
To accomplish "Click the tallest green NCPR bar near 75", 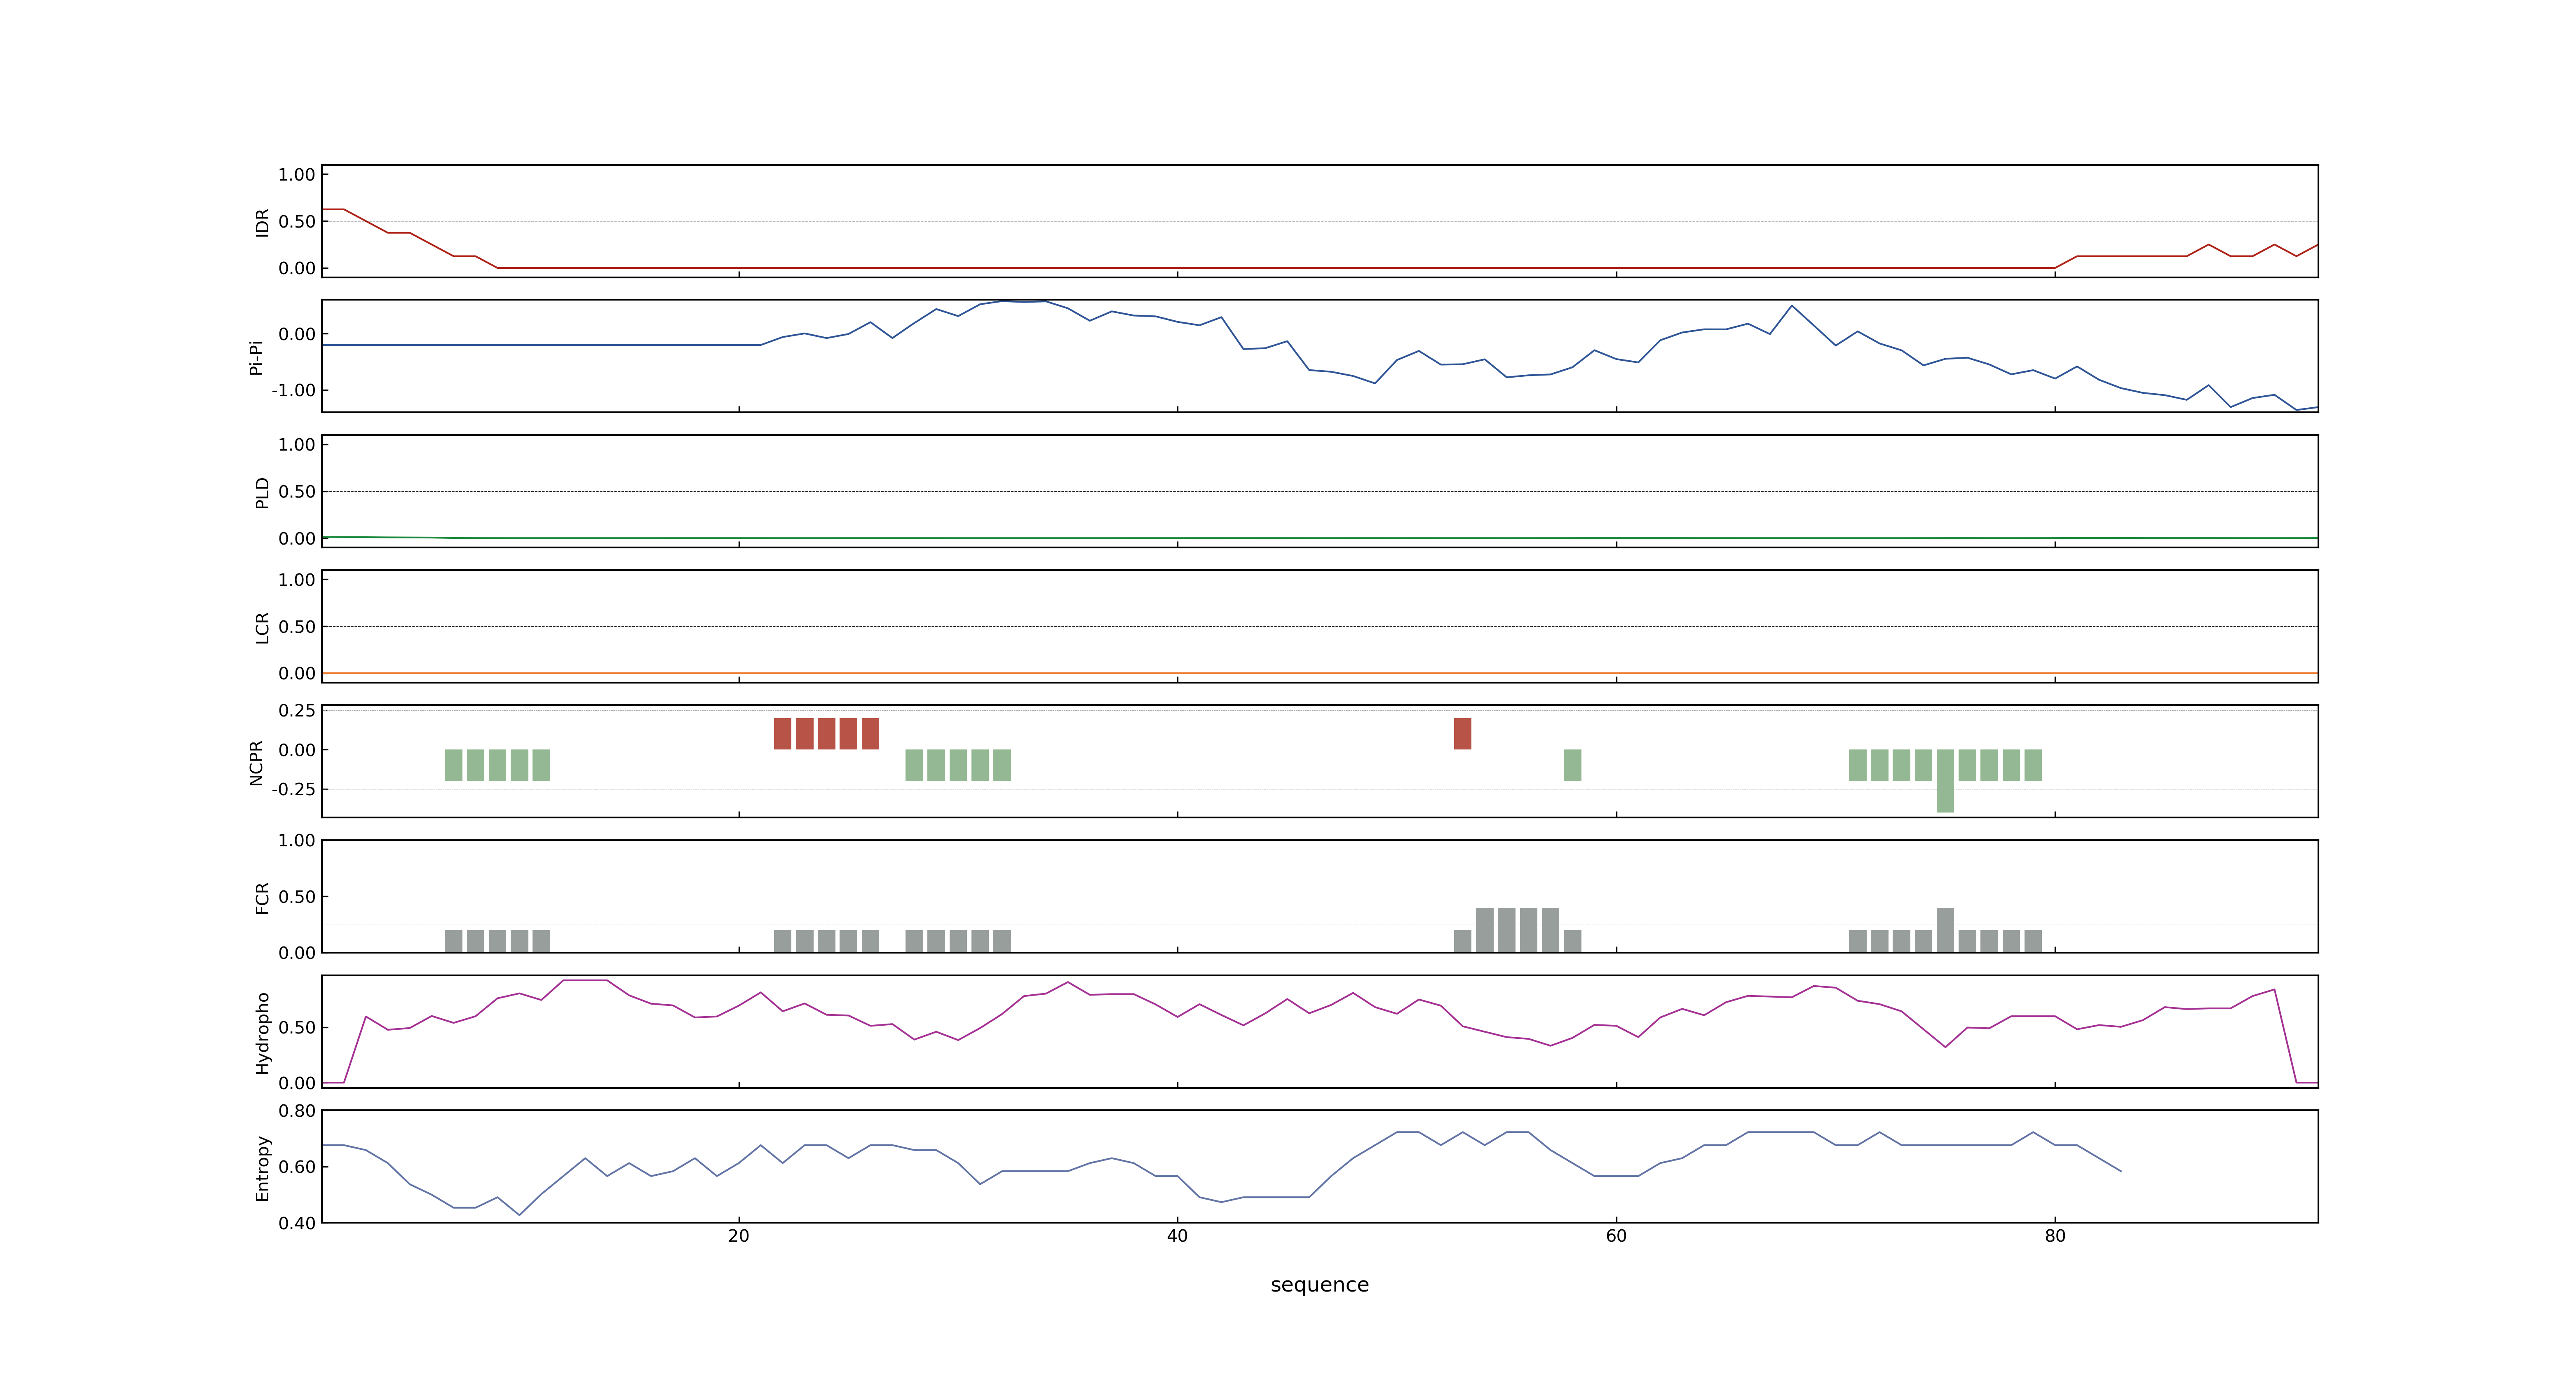I will (x=1945, y=781).
